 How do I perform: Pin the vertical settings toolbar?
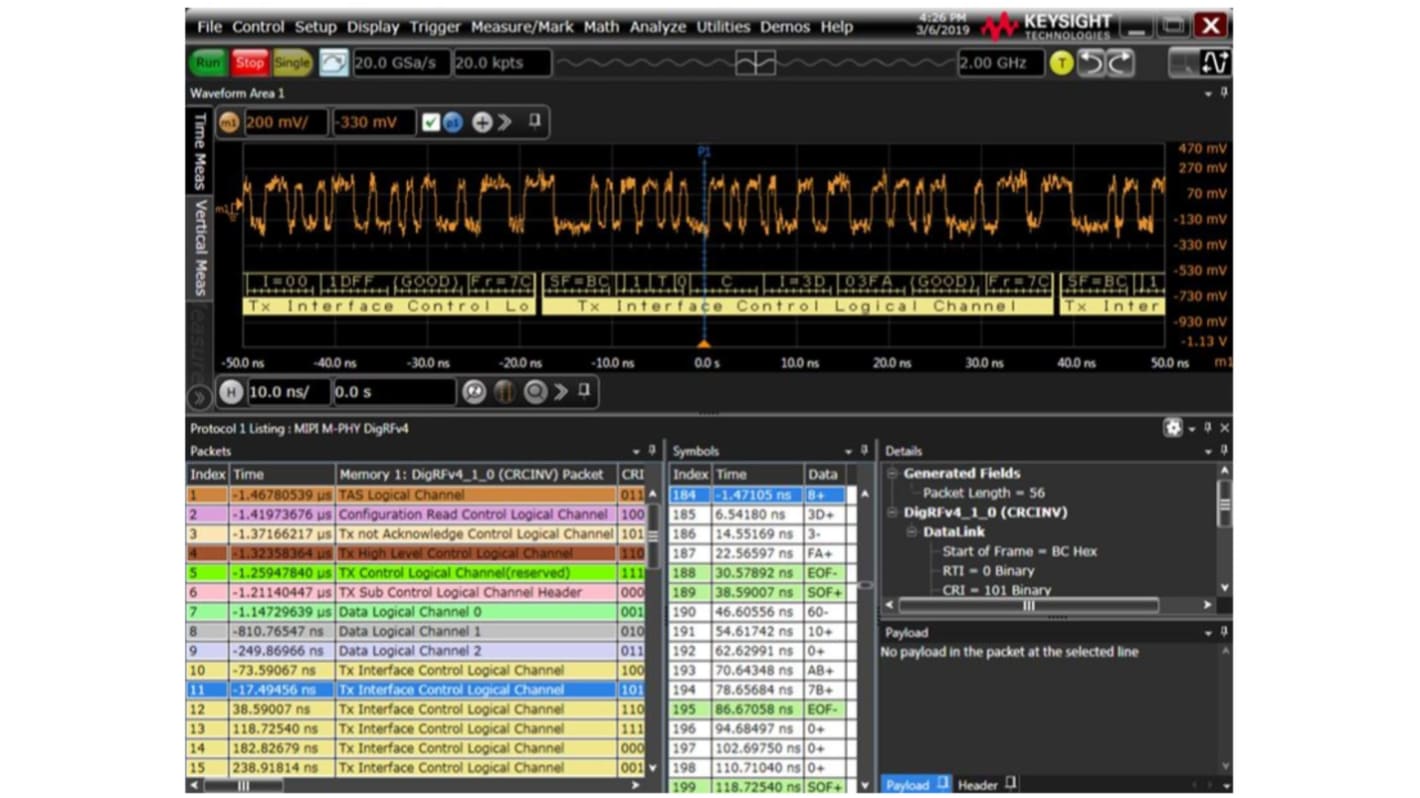[x=535, y=121]
